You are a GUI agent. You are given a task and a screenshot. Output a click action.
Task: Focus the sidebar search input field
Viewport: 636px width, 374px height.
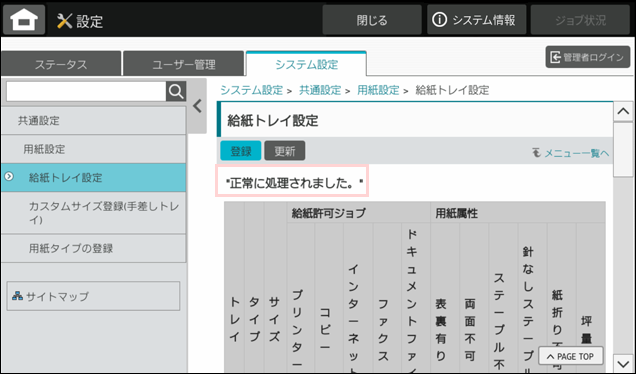86,91
